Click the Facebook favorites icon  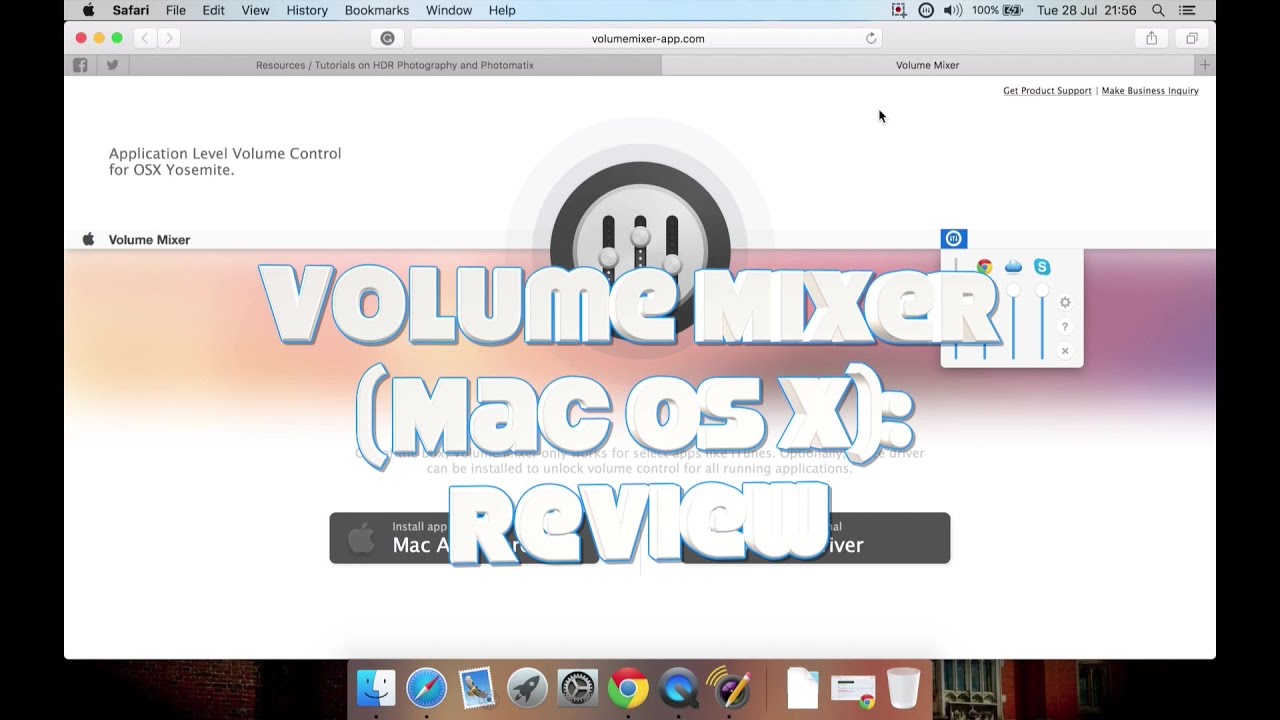click(80, 65)
